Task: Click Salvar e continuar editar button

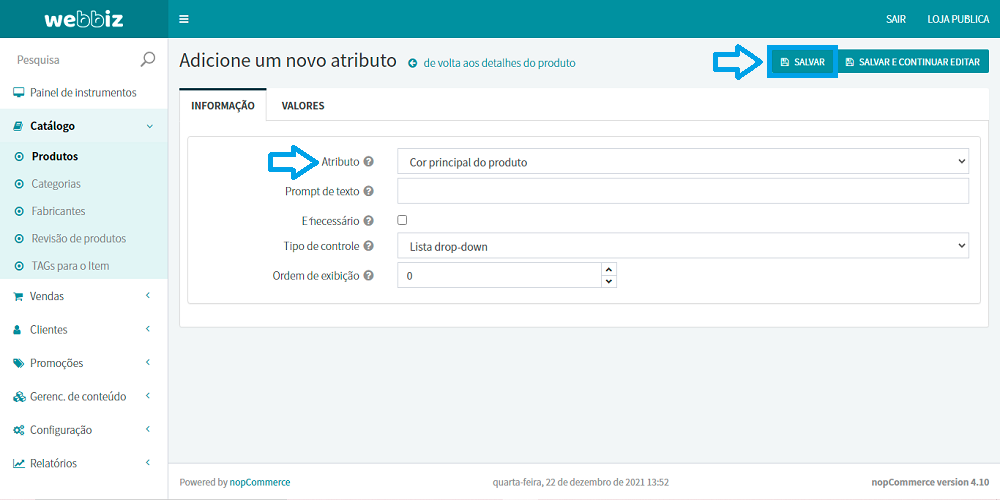Action: pyautogui.click(x=912, y=62)
